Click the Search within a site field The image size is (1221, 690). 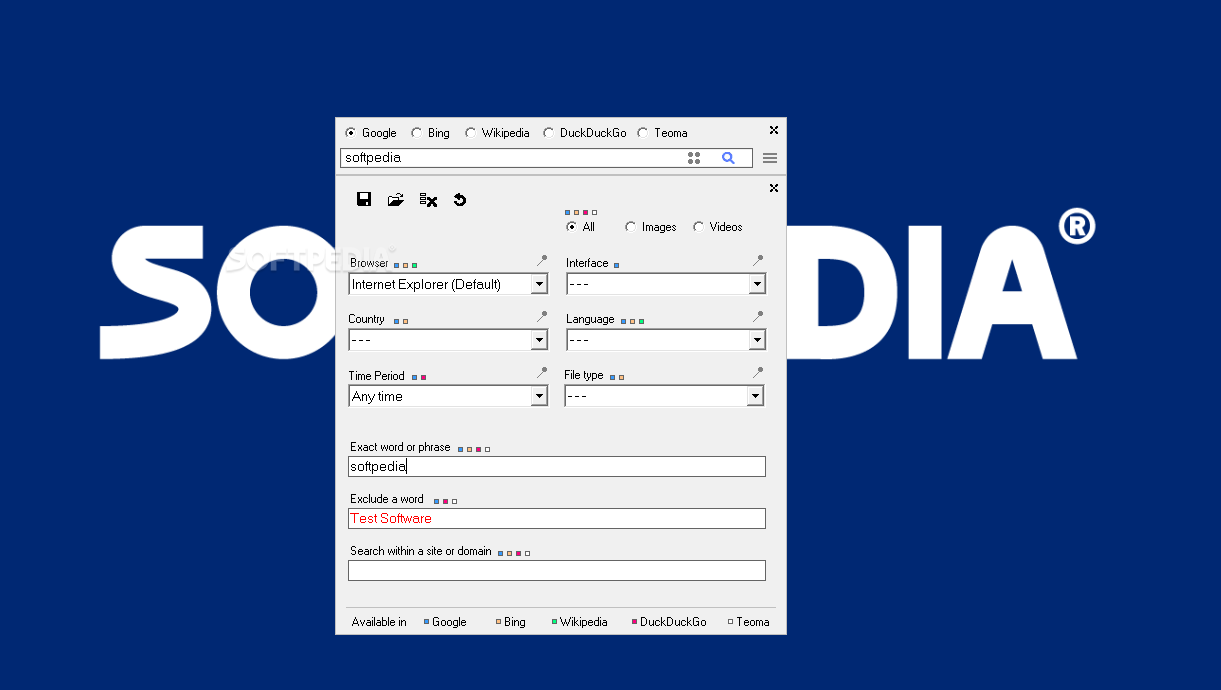tap(557, 570)
